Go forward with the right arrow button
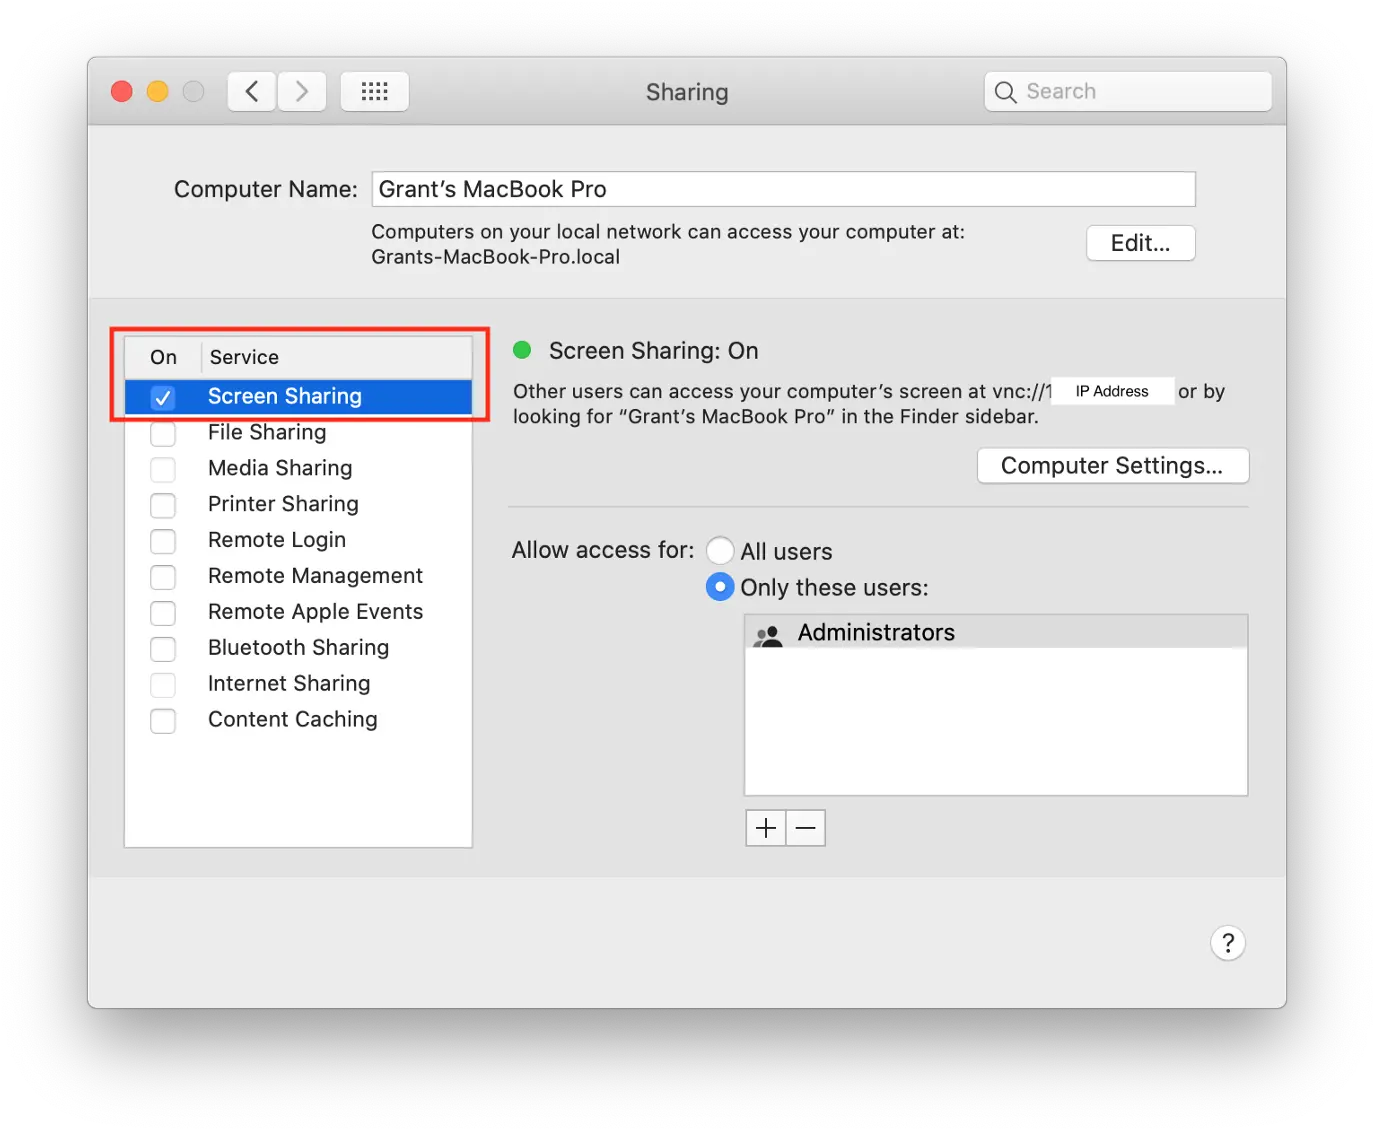 tap(302, 92)
